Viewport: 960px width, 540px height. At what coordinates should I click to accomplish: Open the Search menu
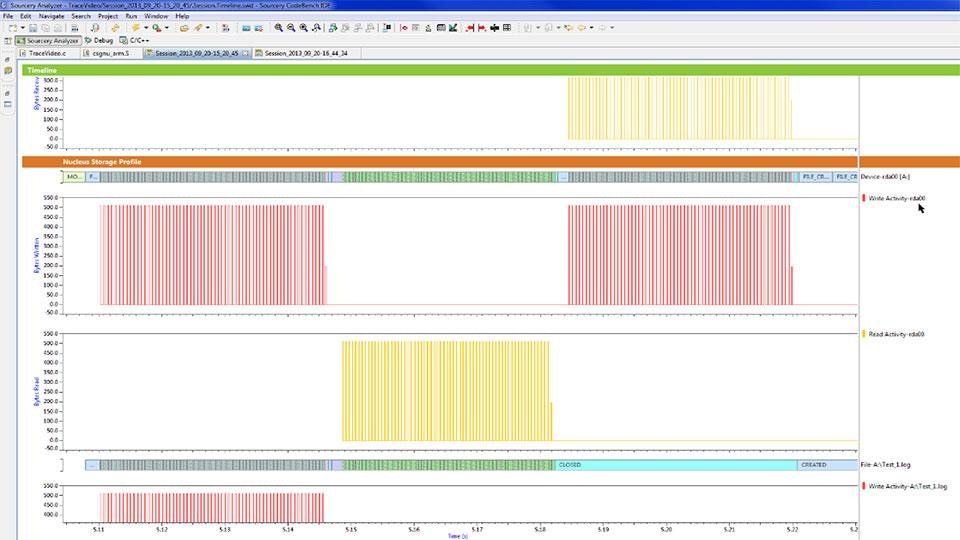(x=81, y=16)
